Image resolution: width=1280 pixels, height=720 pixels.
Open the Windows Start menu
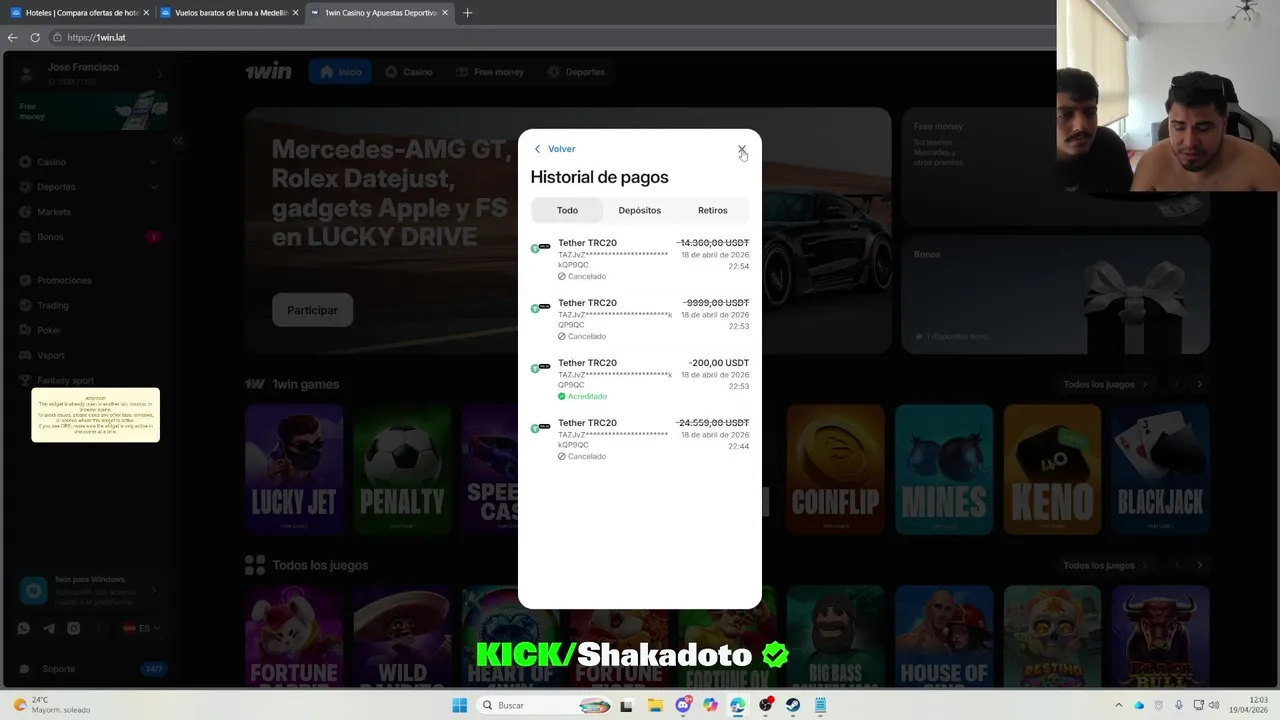[x=459, y=705]
